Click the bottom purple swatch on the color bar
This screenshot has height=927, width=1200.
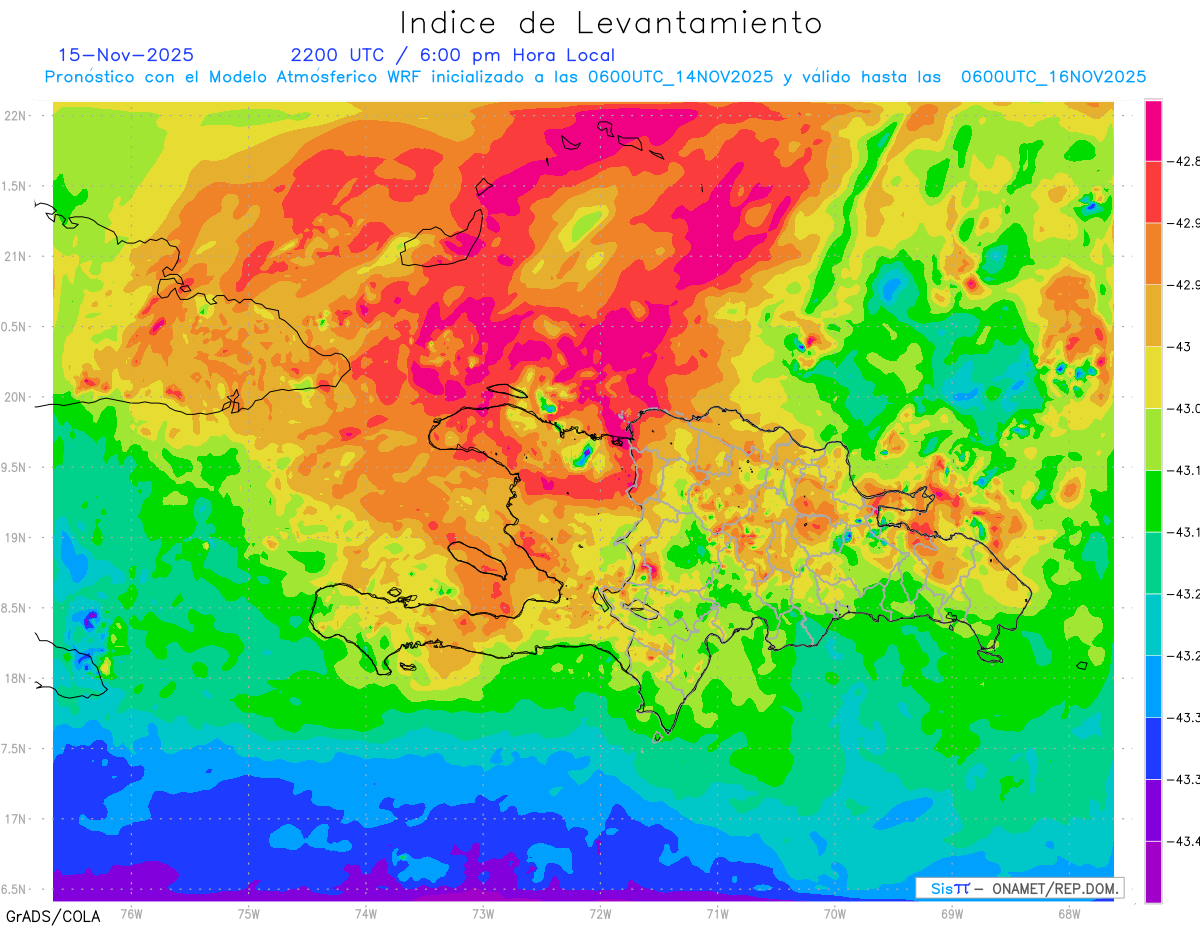[x=1153, y=872]
